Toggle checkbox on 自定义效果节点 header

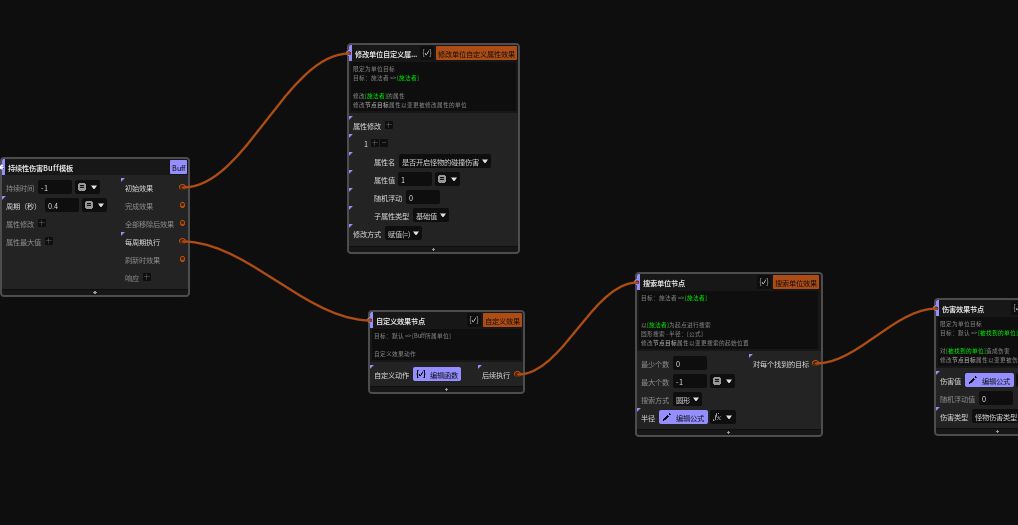474,321
